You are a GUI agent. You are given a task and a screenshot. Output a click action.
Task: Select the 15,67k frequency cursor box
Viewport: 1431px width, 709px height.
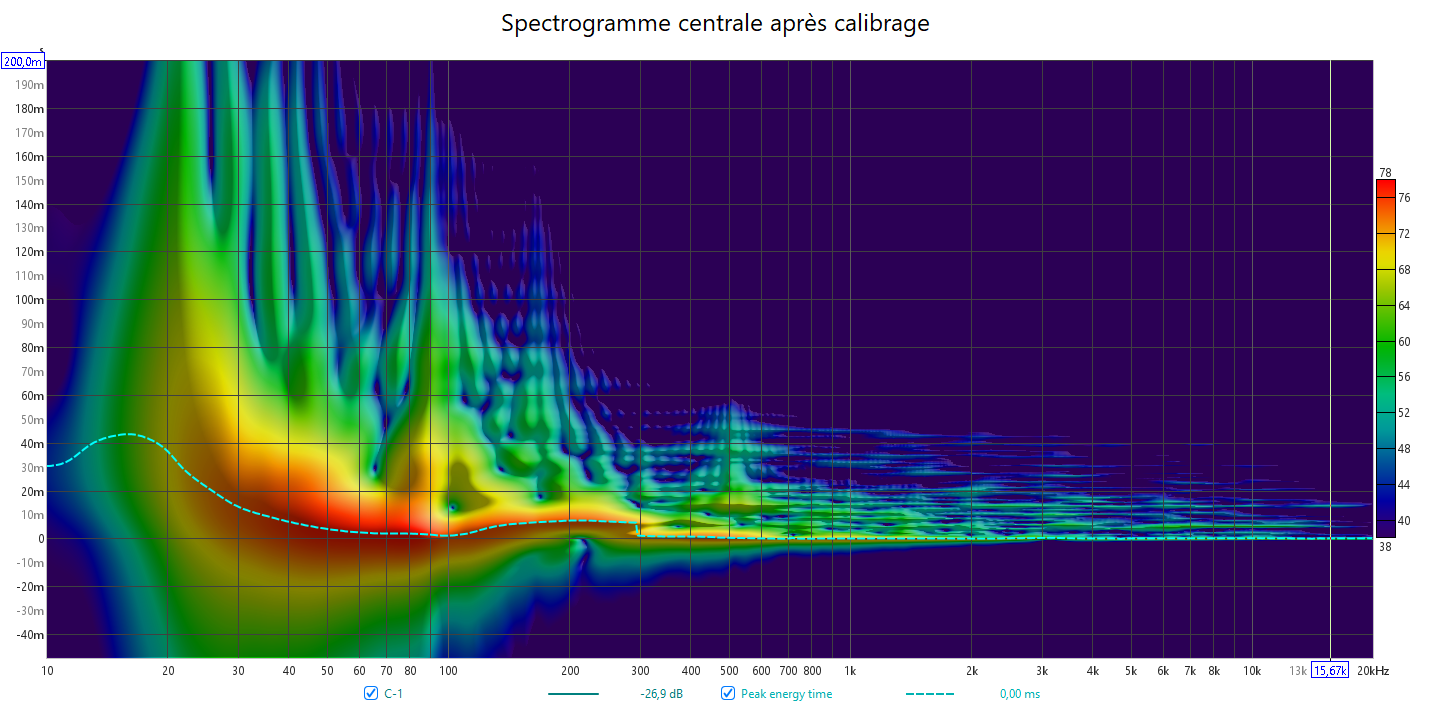click(1330, 670)
